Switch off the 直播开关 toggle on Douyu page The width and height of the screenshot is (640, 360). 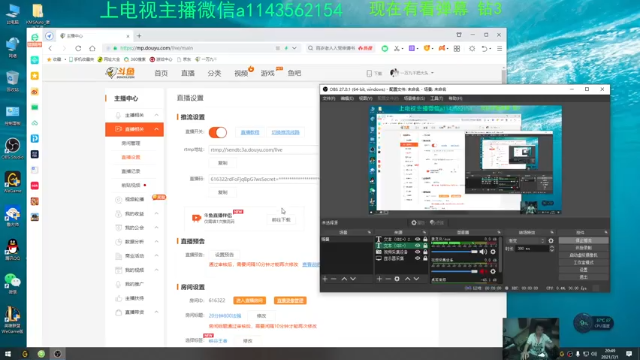coord(218,132)
